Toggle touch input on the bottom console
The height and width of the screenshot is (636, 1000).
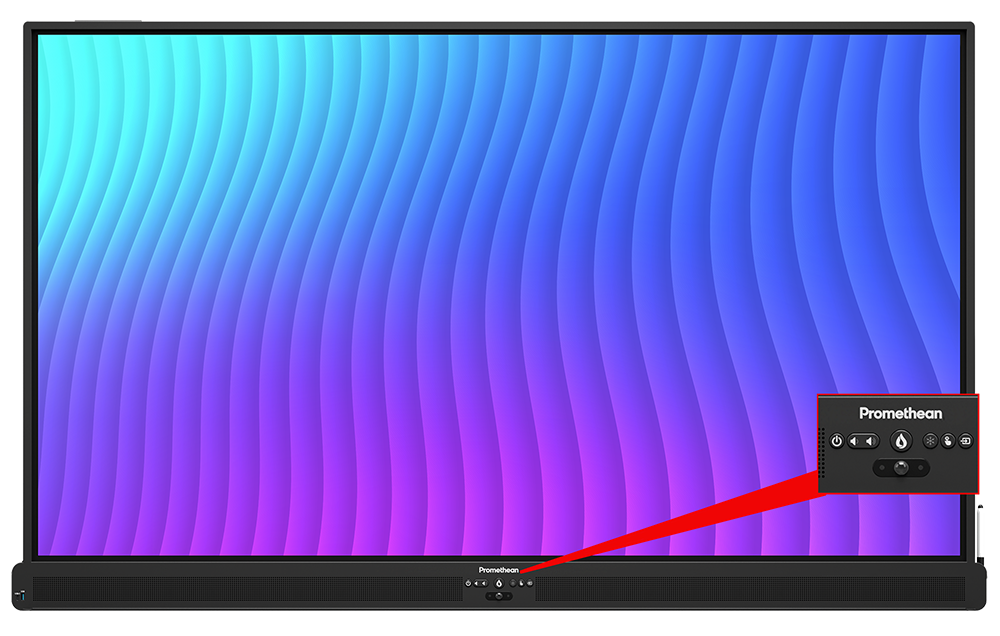pyautogui.click(x=521, y=582)
